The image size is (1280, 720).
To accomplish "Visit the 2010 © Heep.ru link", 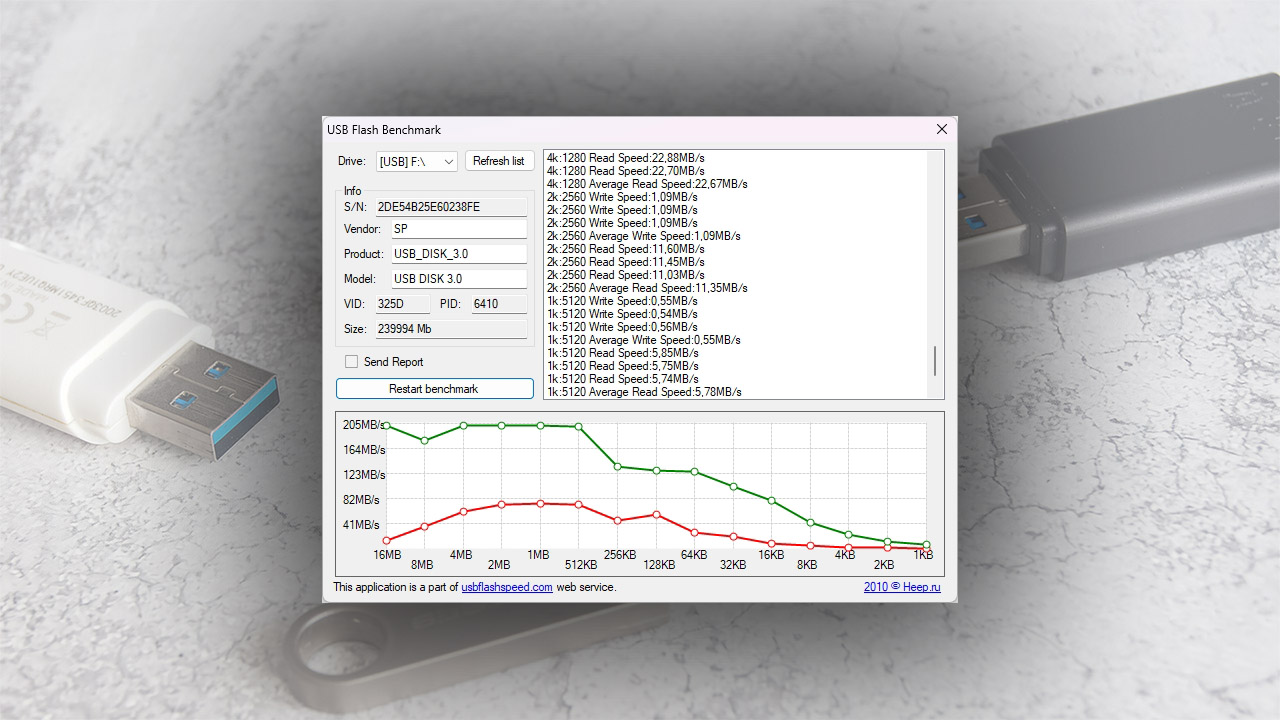I will click(x=902, y=587).
